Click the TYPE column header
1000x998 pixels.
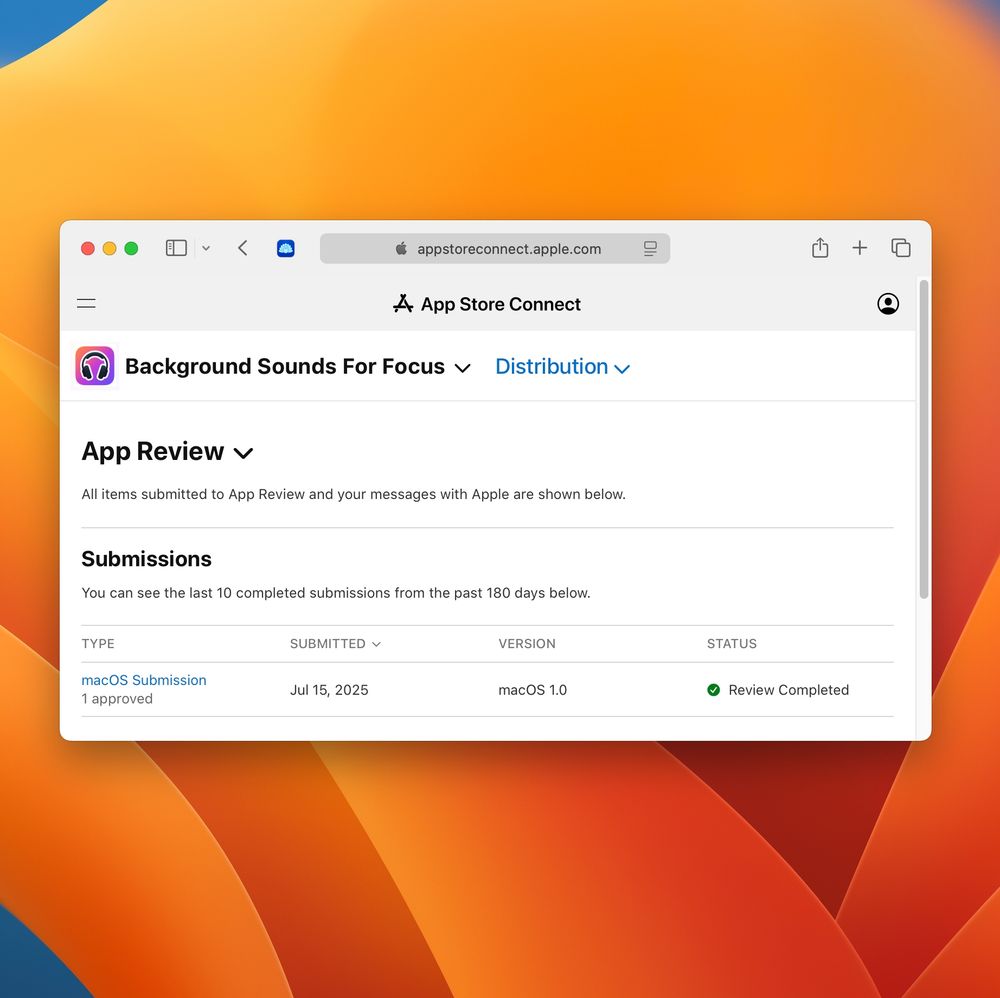[x=98, y=643]
